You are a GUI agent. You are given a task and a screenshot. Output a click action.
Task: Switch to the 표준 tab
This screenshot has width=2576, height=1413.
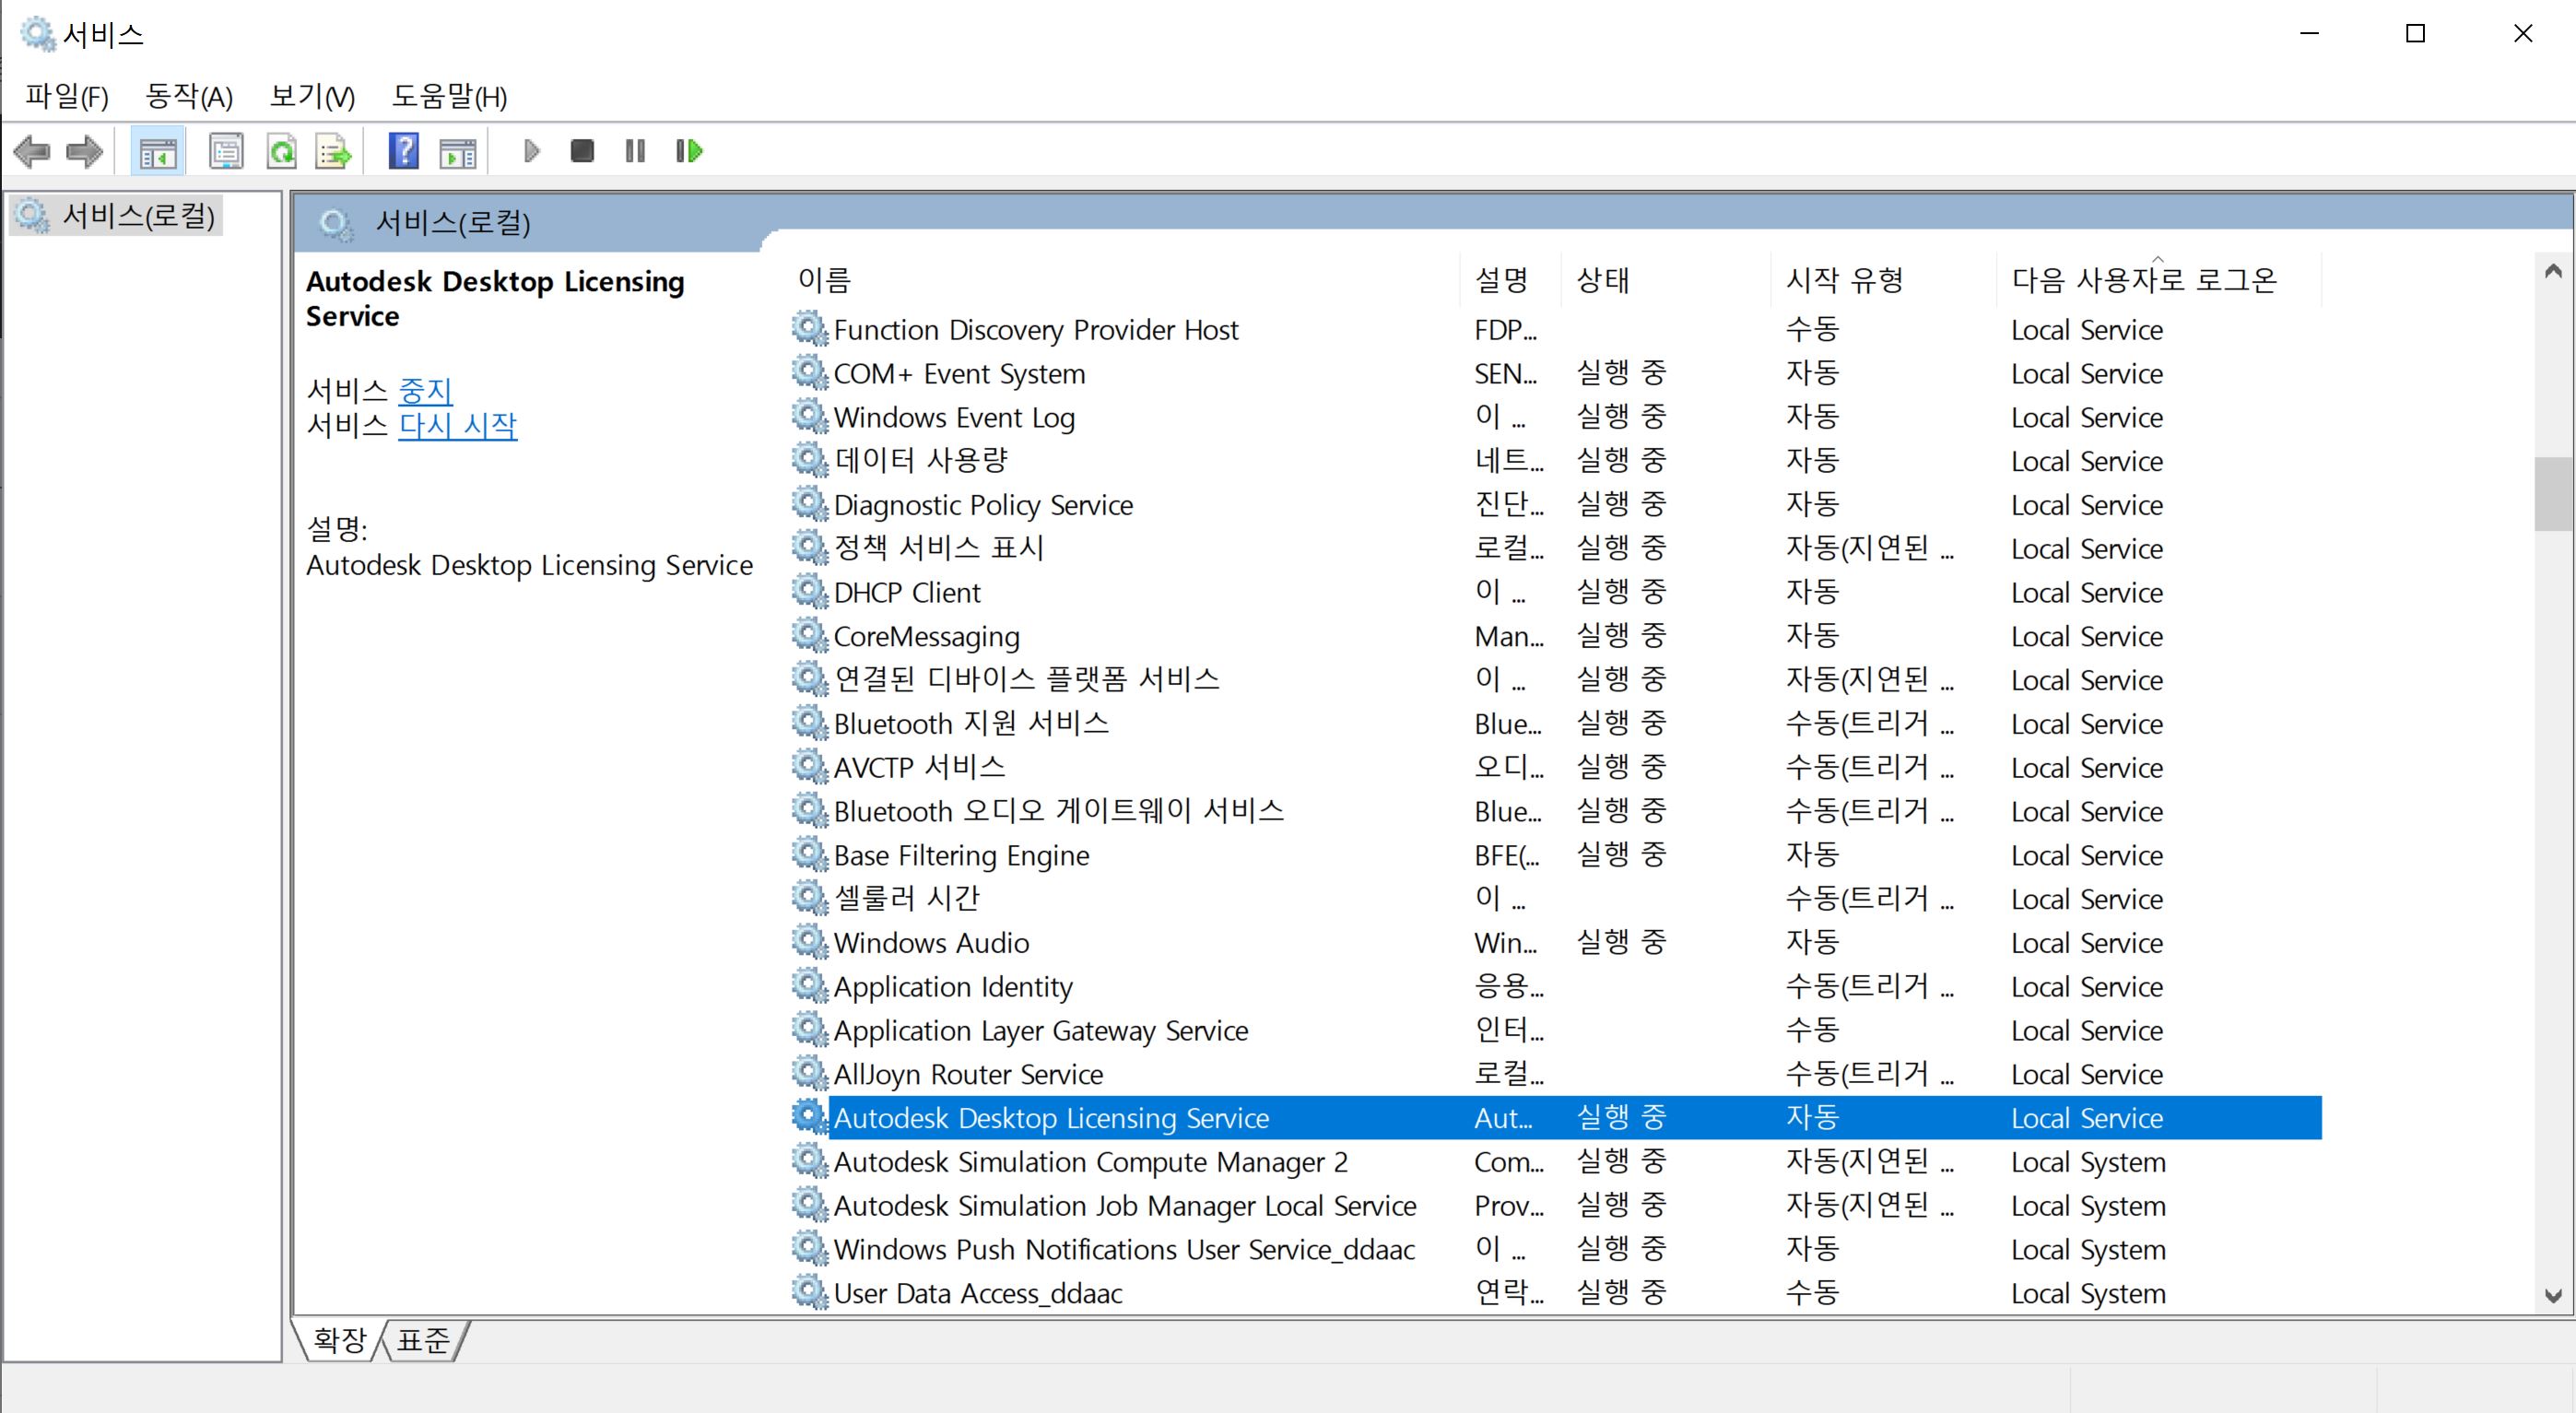click(x=423, y=1340)
